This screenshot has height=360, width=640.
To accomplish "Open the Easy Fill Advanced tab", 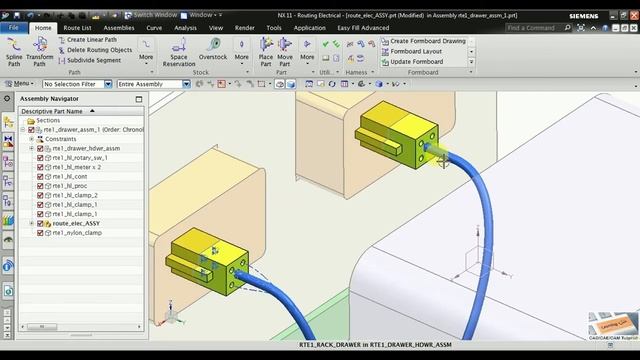I will pos(363,28).
